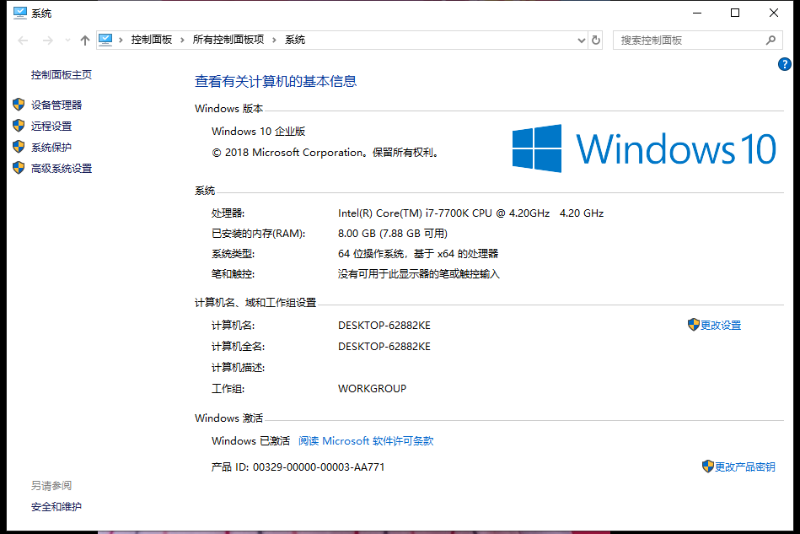Click the Windows 10 logo
The height and width of the screenshot is (534, 800).
644,149
